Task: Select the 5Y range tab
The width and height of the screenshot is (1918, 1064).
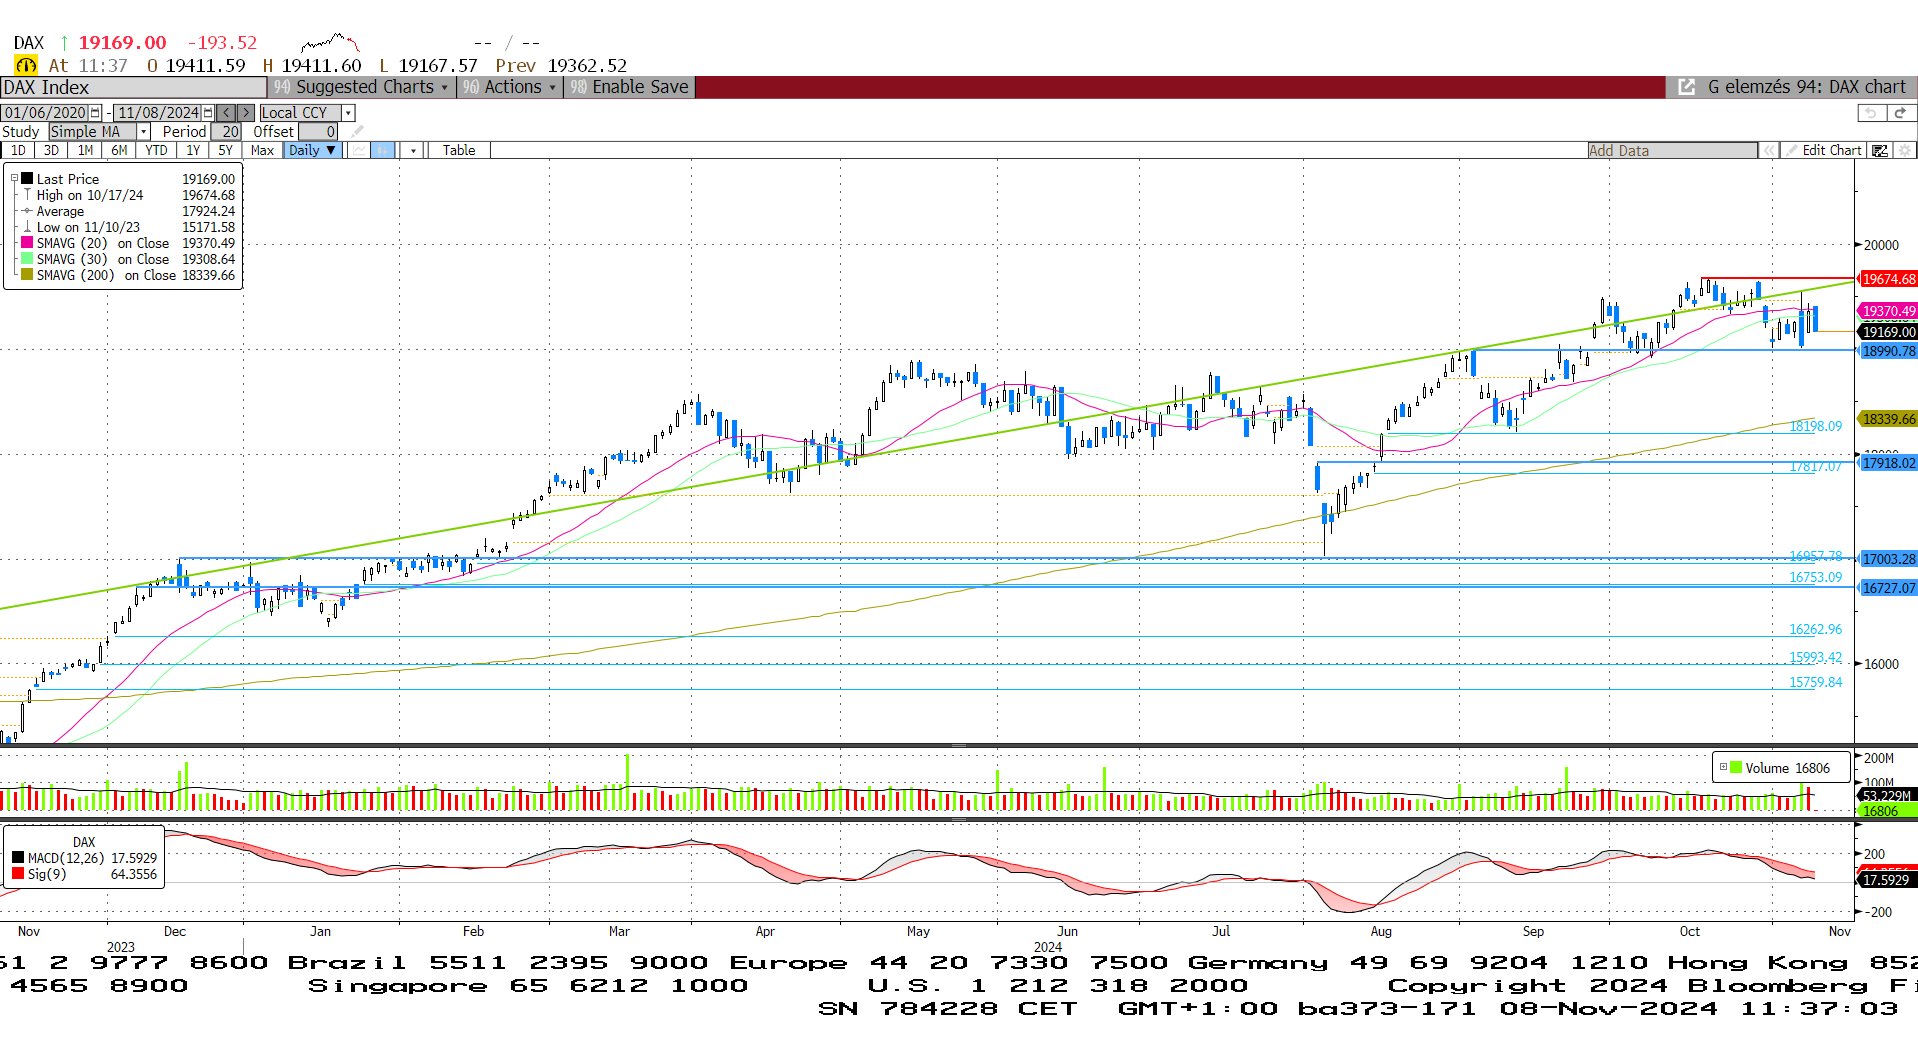Action: [x=225, y=150]
